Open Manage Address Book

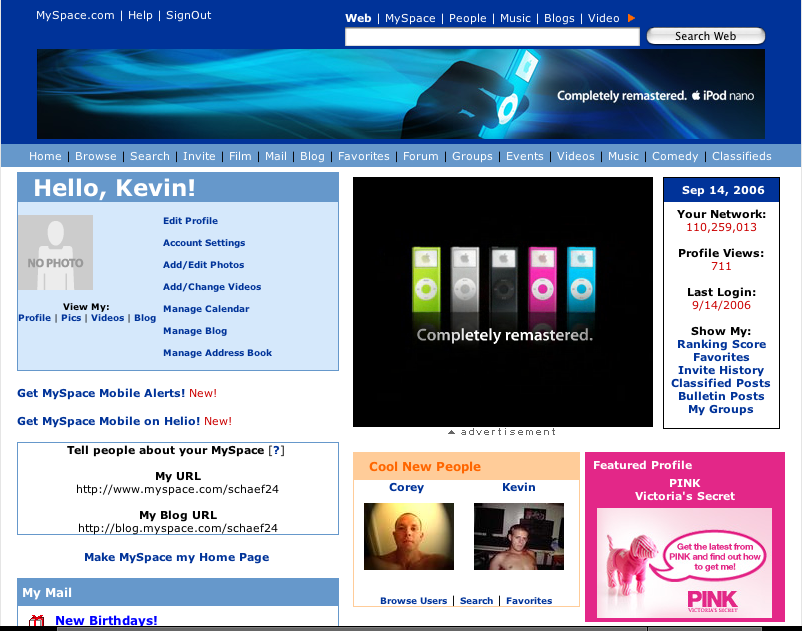[x=217, y=353]
